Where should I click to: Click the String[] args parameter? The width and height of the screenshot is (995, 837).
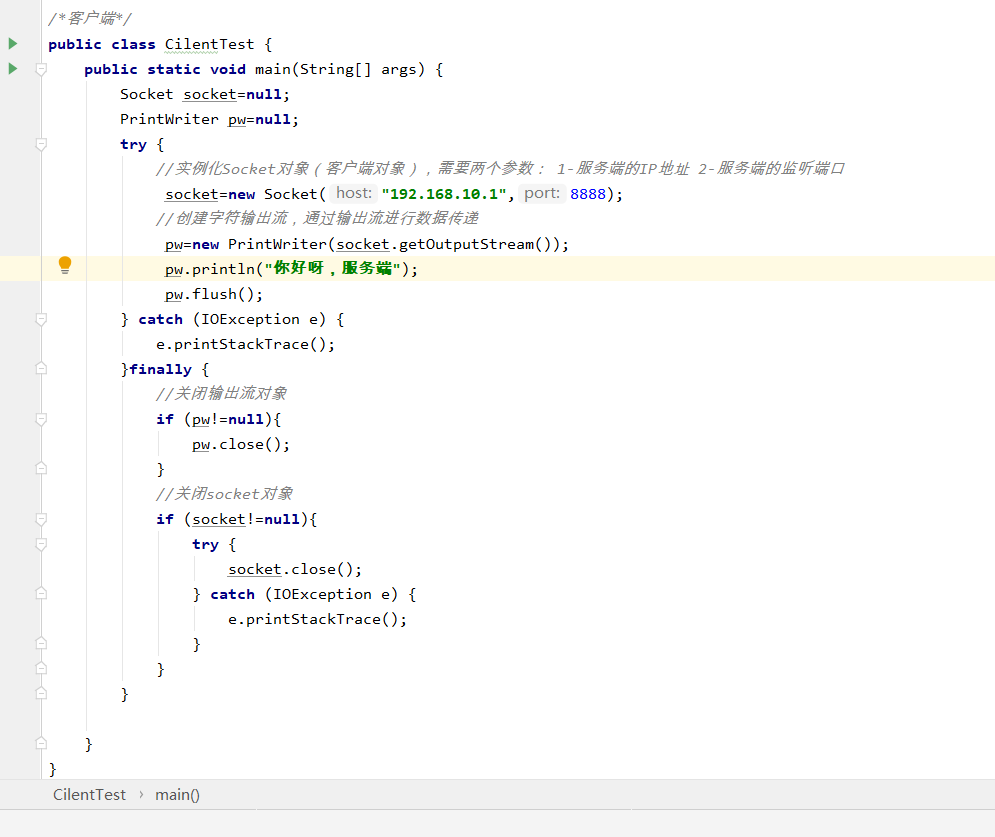[x=358, y=69]
